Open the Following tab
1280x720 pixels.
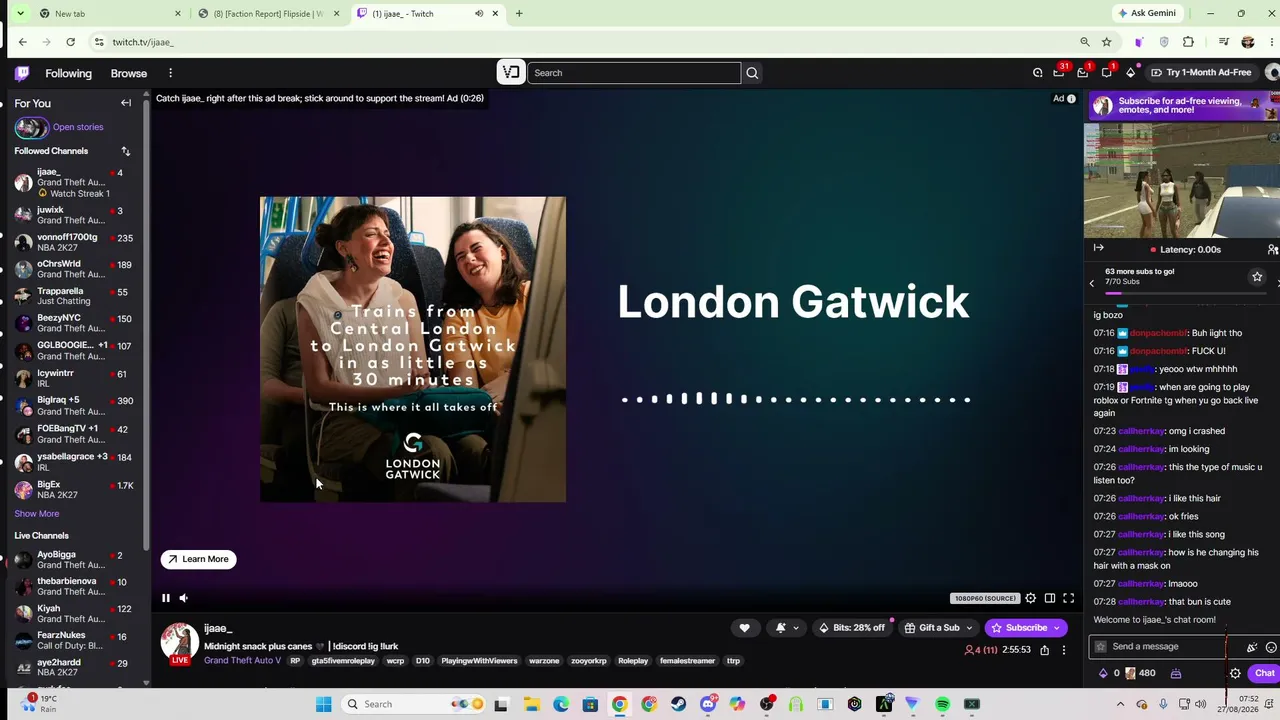click(68, 73)
